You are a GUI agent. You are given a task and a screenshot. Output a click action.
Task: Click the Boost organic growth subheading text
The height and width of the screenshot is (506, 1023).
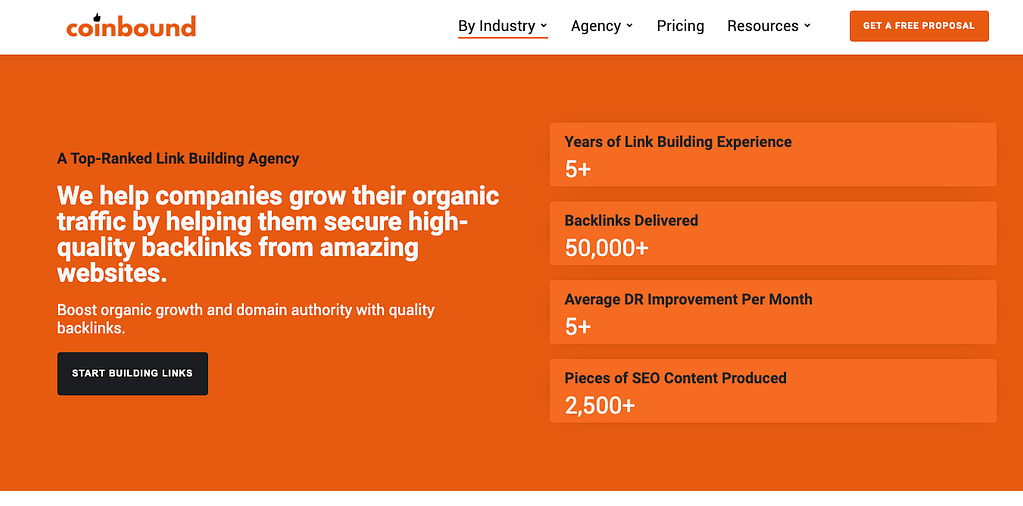coord(246,318)
